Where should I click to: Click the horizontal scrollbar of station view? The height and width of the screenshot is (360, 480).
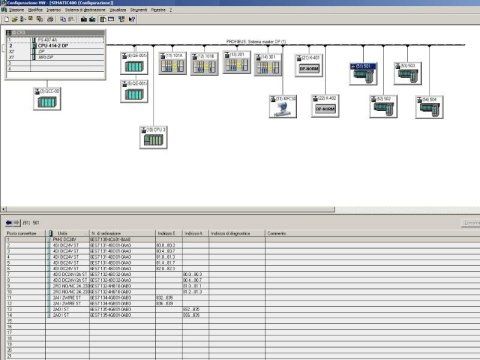click(x=170, y=209)
